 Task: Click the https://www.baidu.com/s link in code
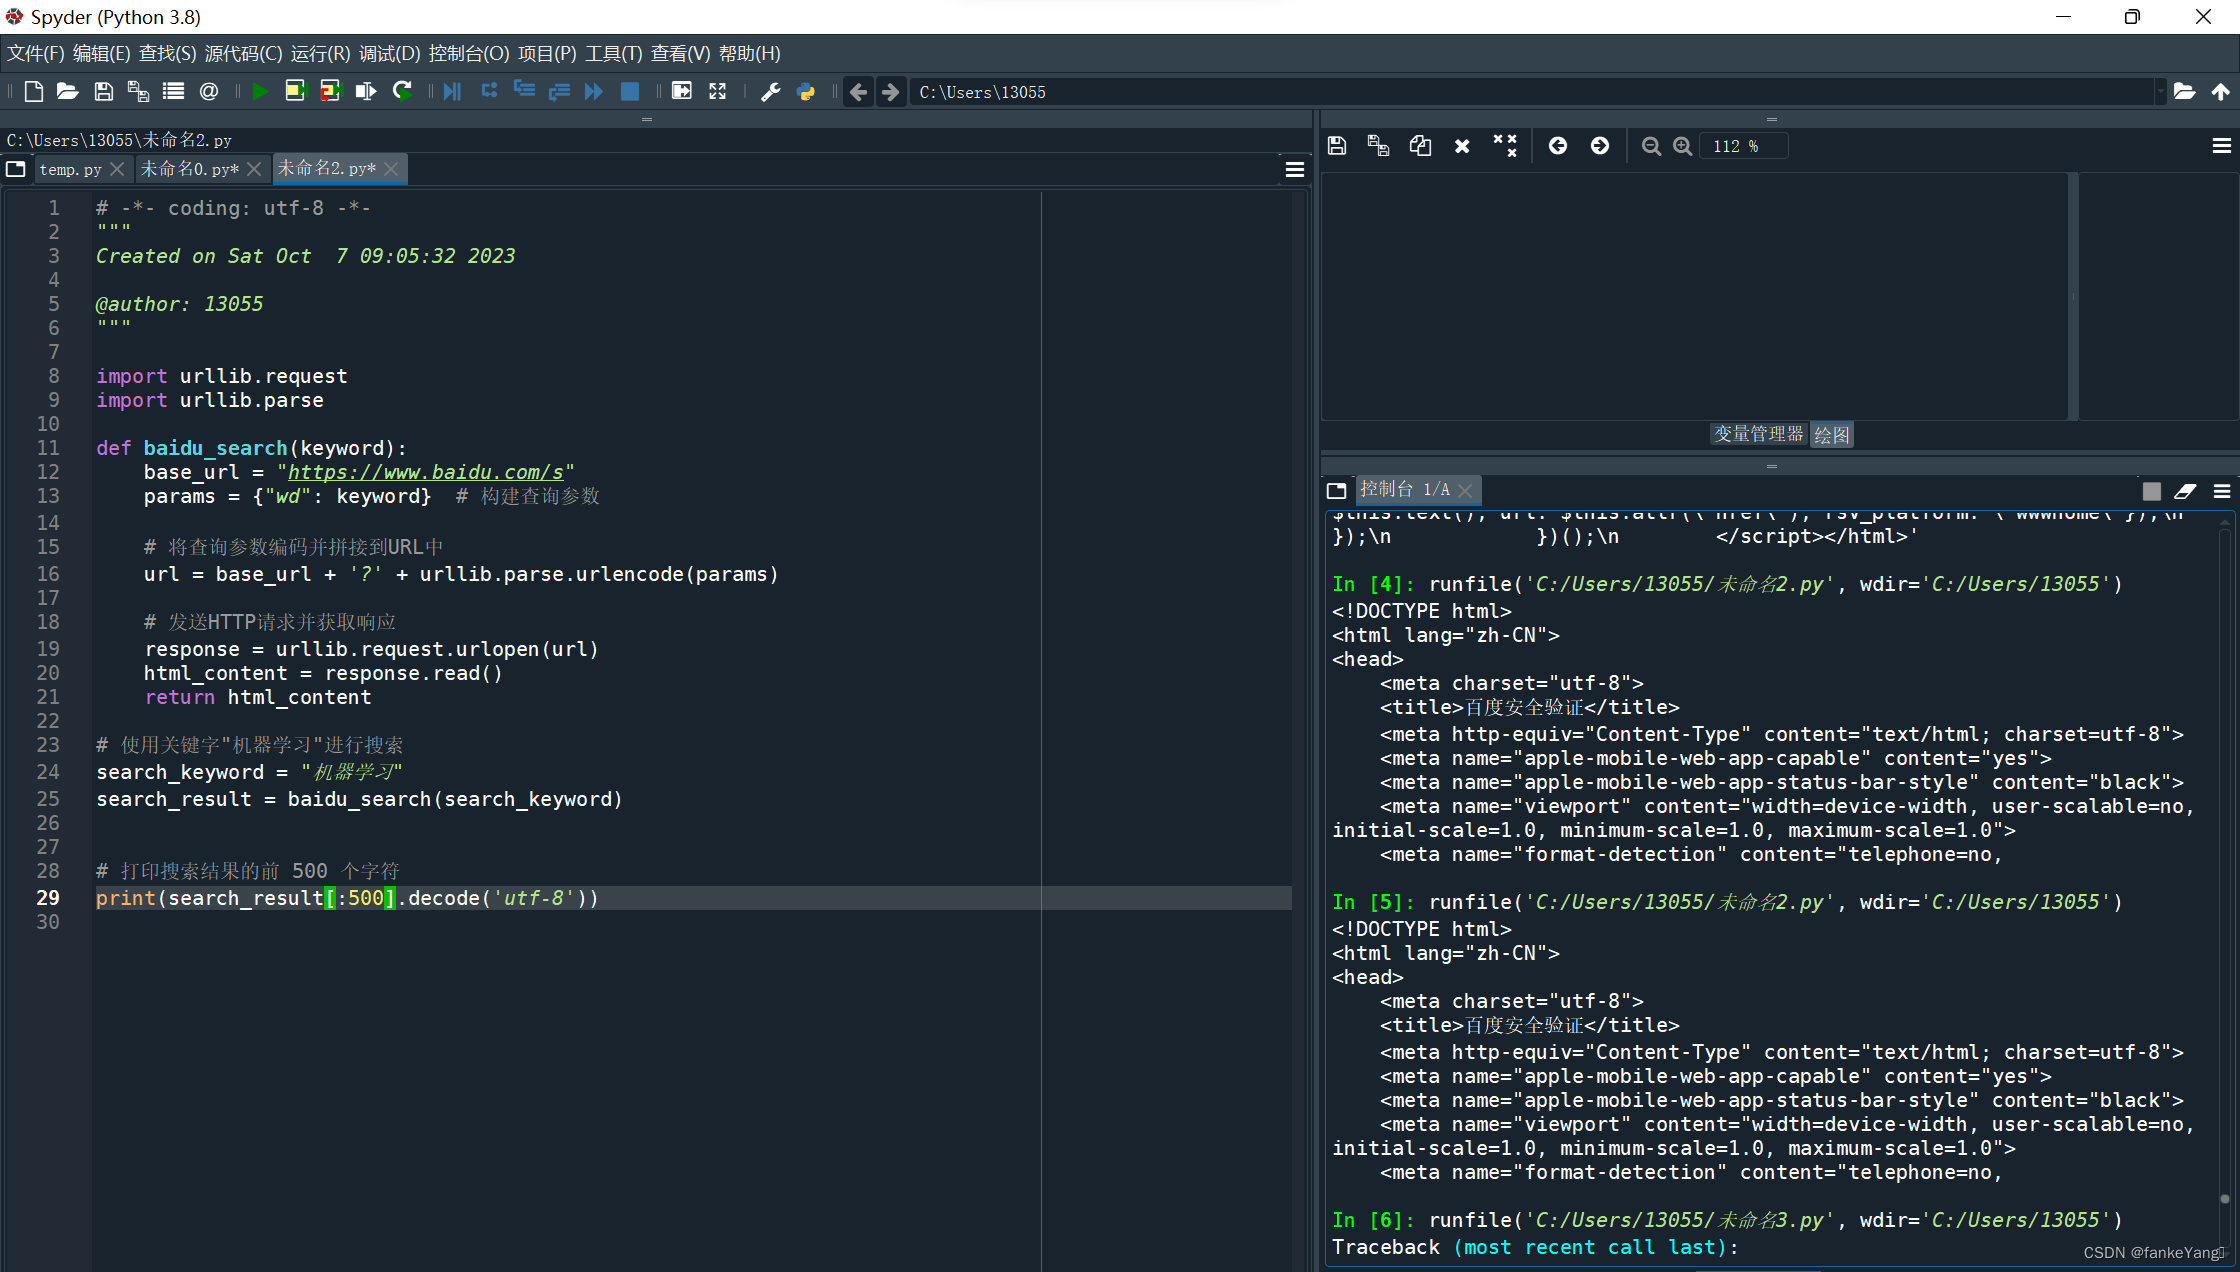click(426, 472)
